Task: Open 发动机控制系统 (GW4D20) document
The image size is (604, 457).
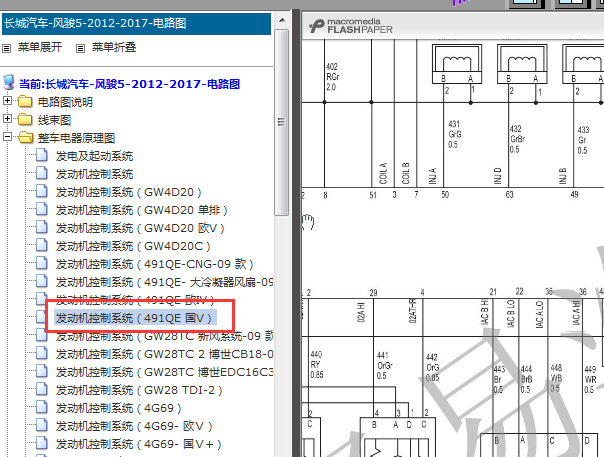Action: [x=129, y=192]
